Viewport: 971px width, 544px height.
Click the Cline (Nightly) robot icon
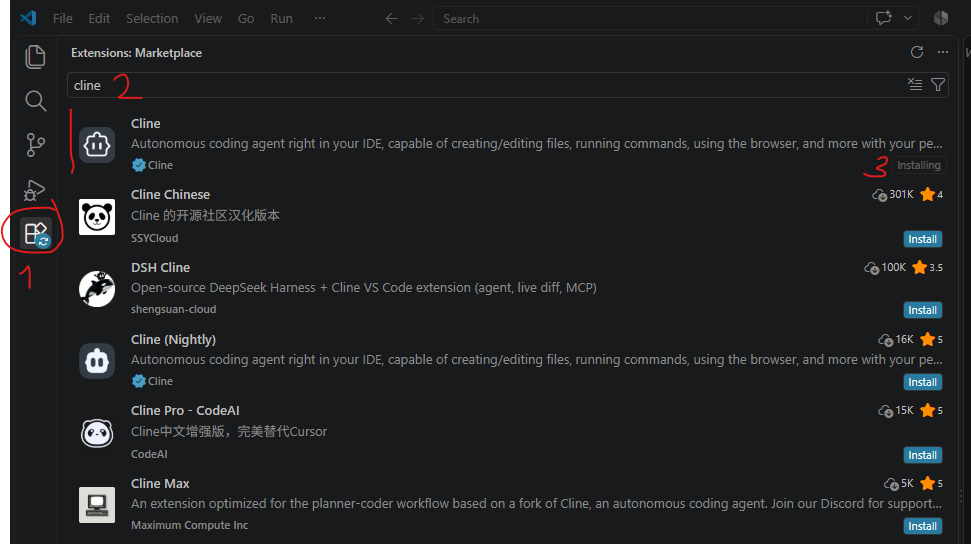pyautogui.click(x=97, y=361)
